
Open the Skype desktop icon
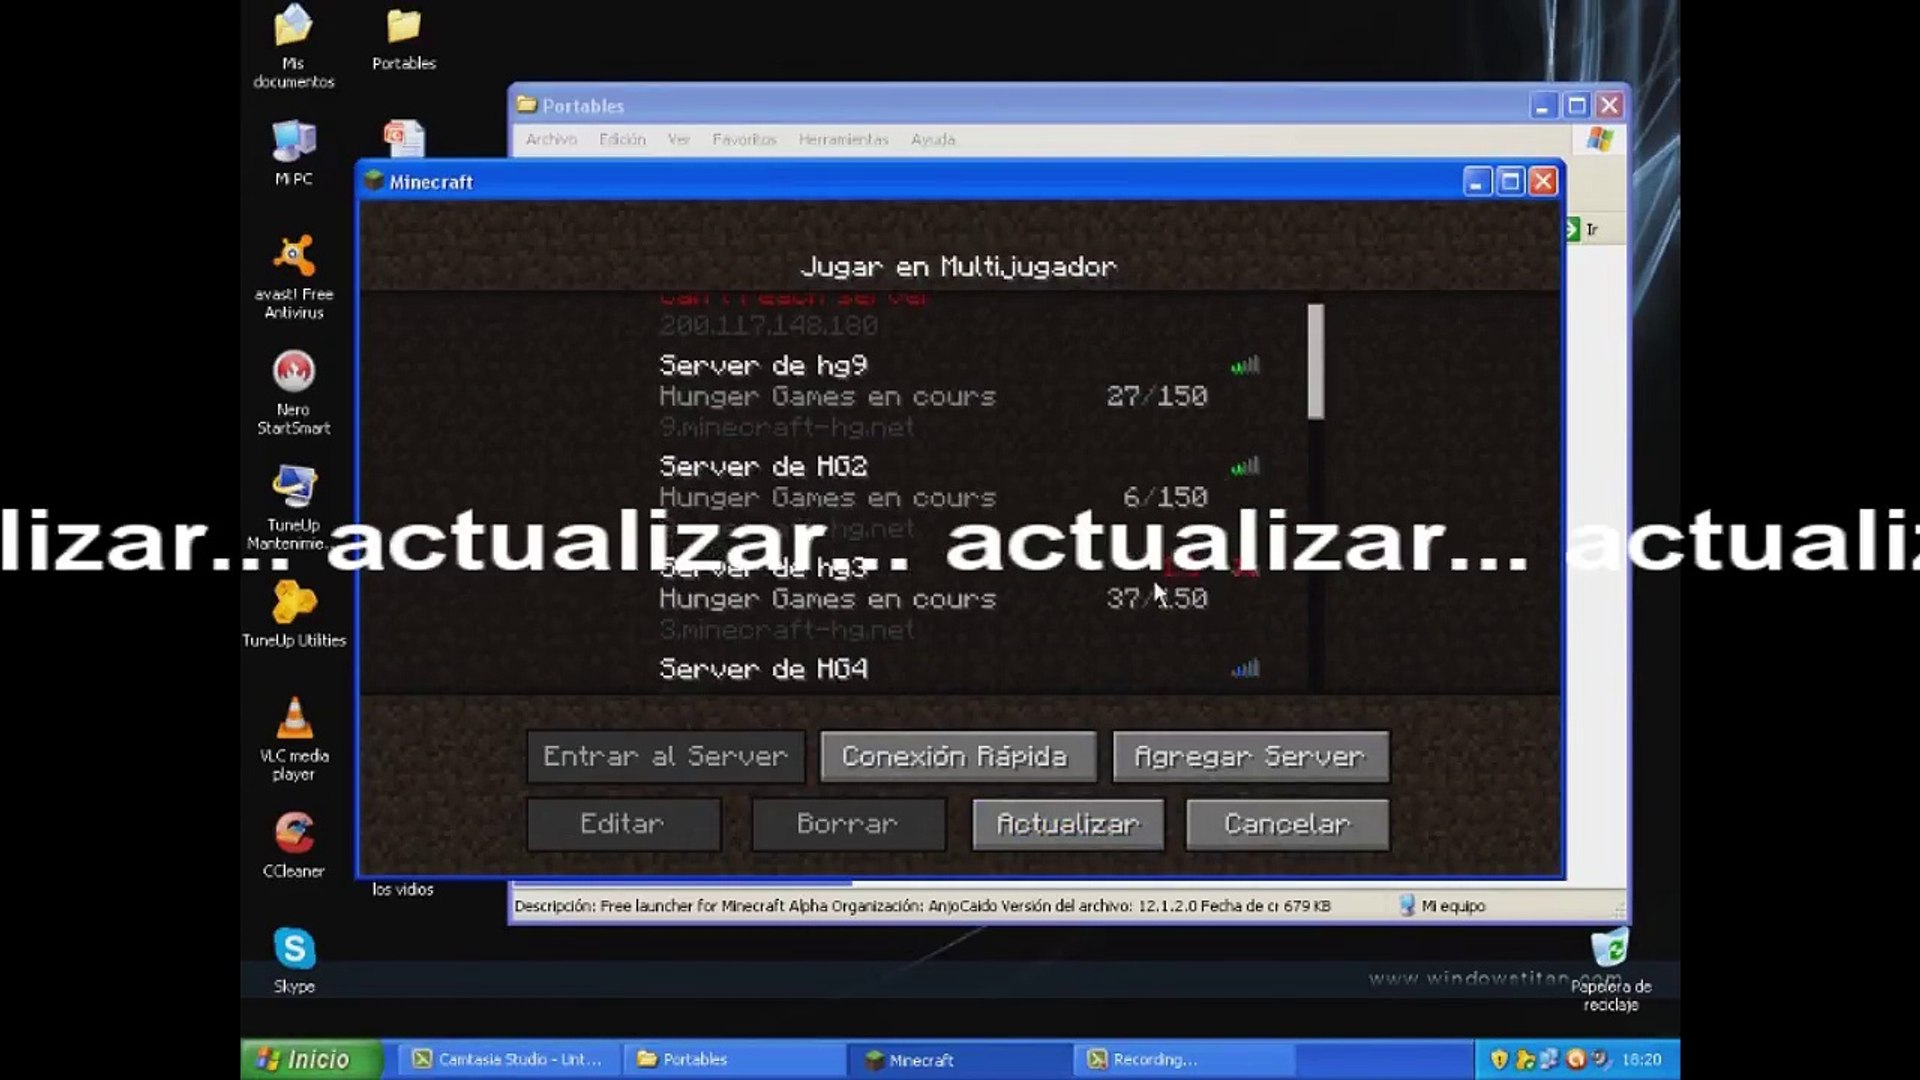[293, 949]
